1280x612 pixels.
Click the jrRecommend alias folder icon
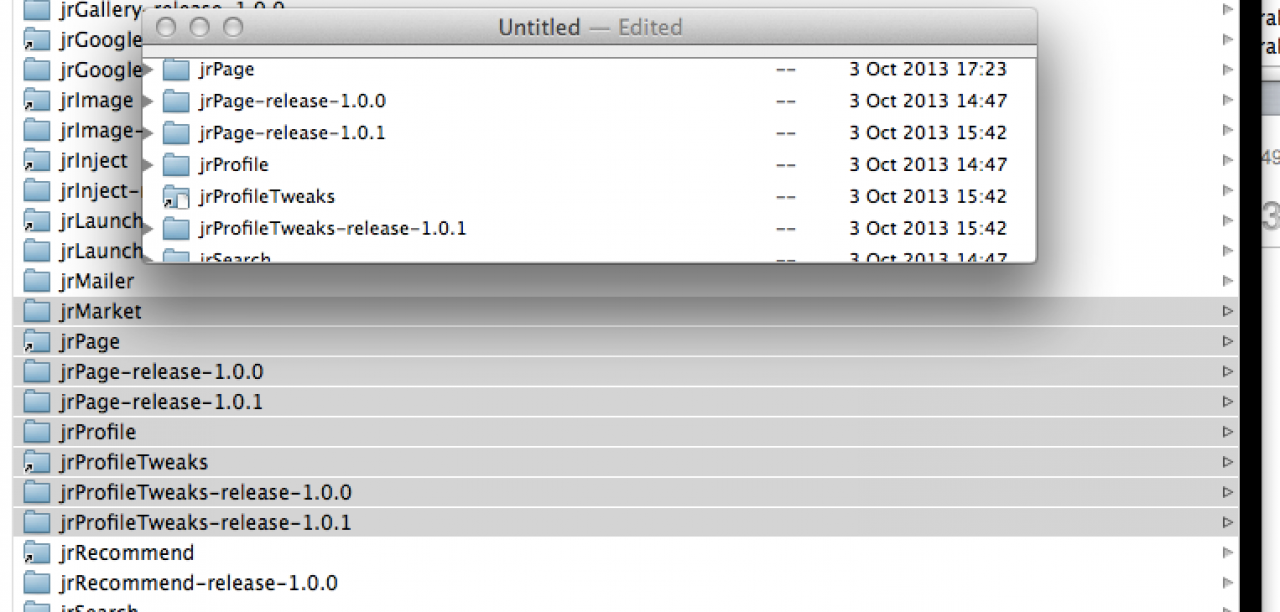(x=36, y=553)
